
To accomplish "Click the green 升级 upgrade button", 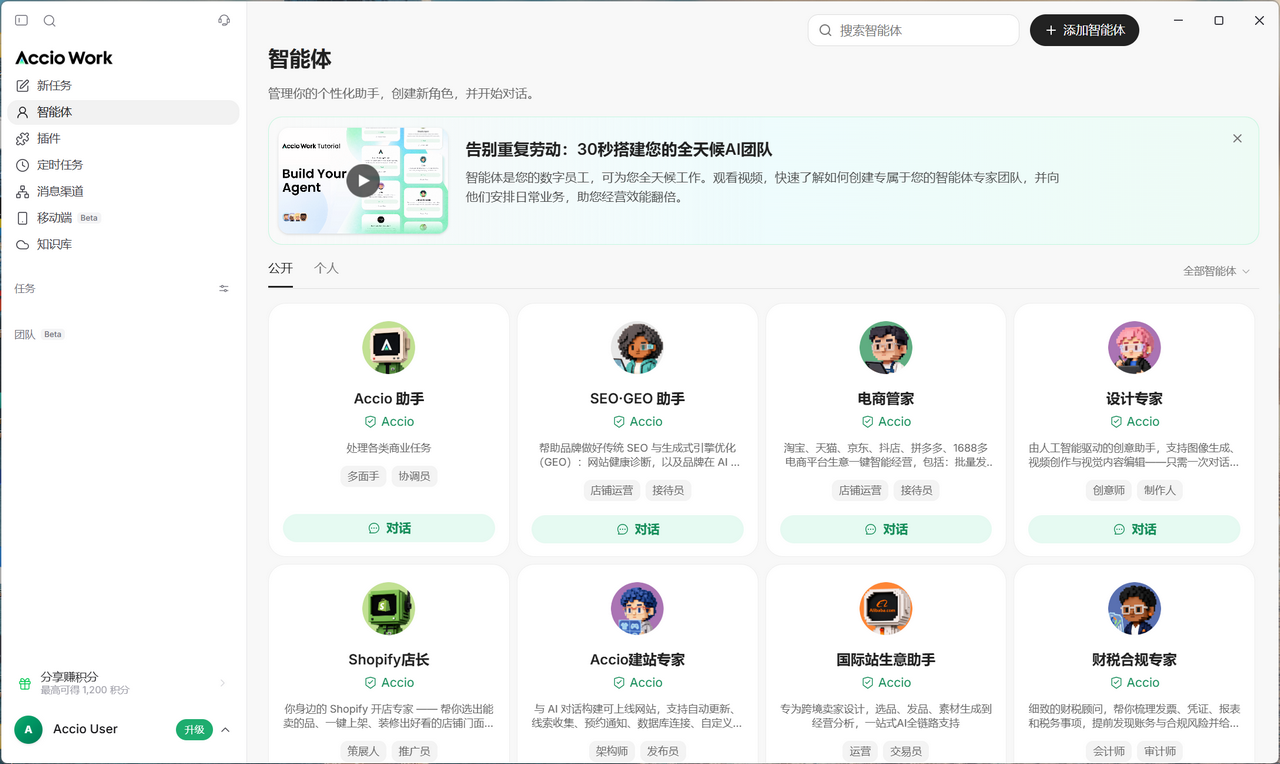I will tap(194, 730).
